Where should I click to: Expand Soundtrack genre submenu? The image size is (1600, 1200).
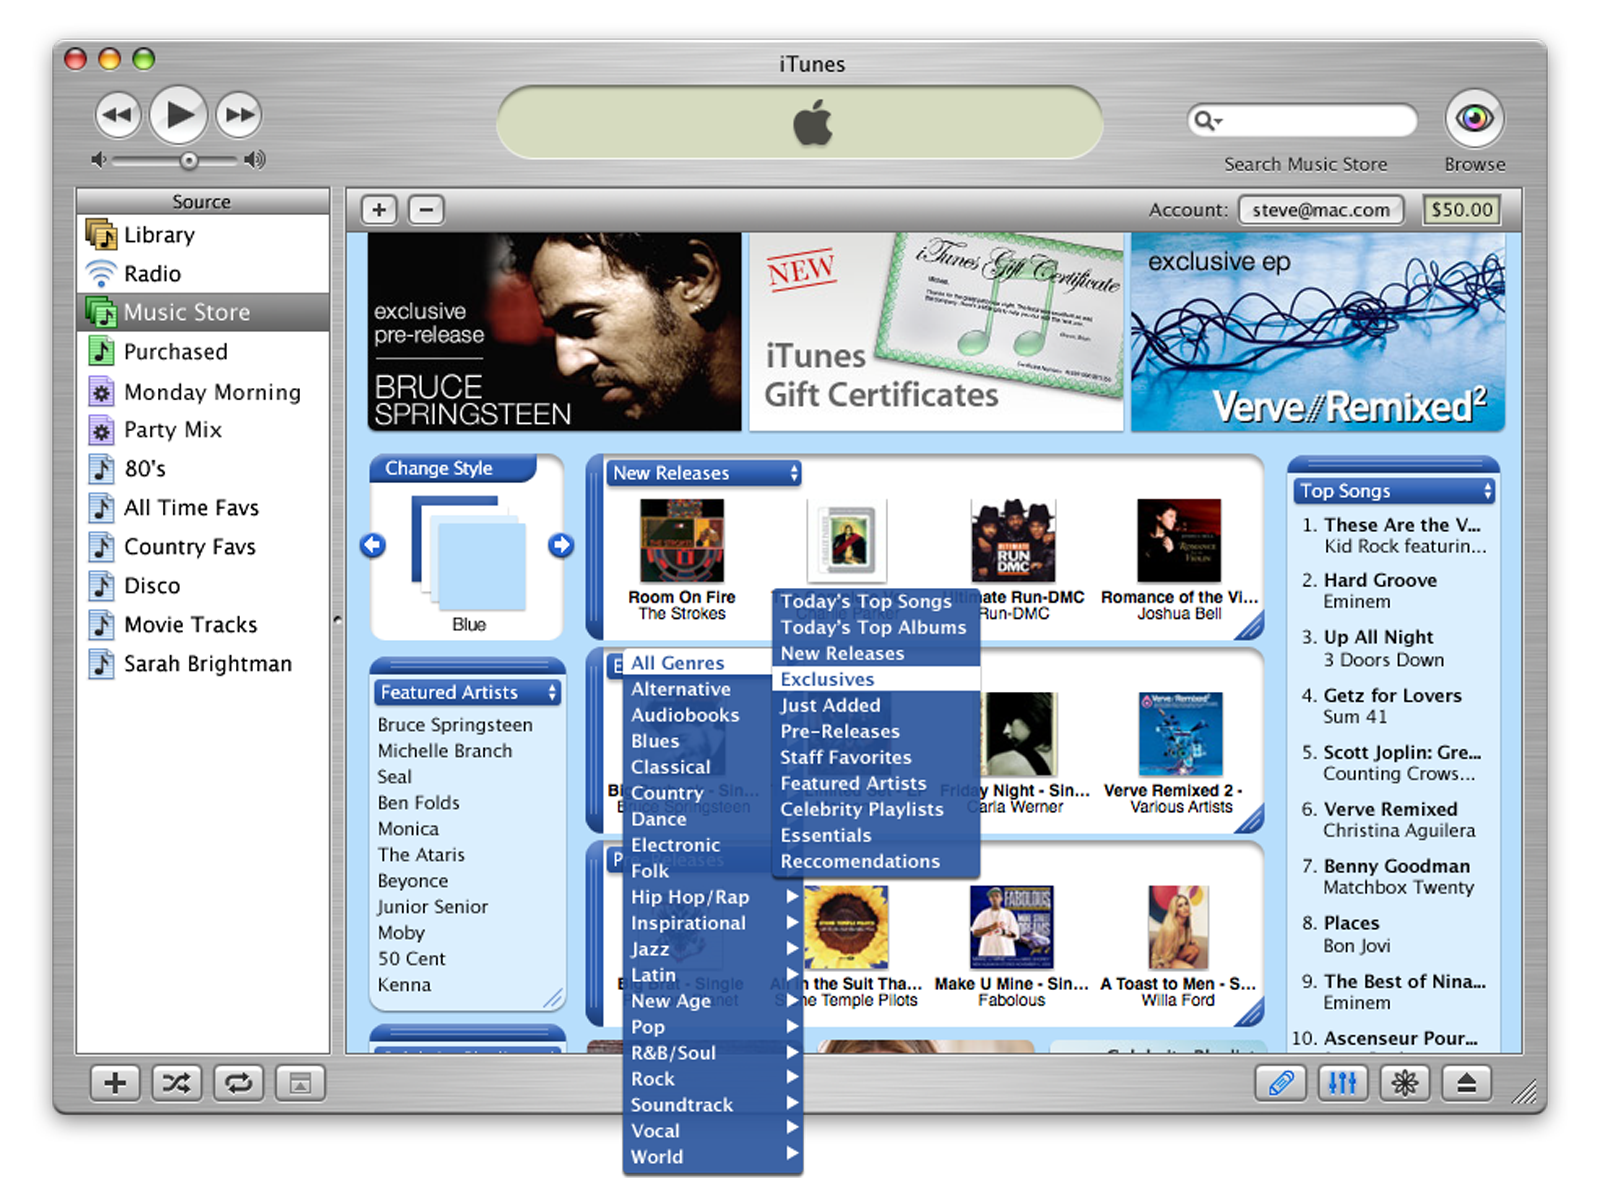[712, 1105]
